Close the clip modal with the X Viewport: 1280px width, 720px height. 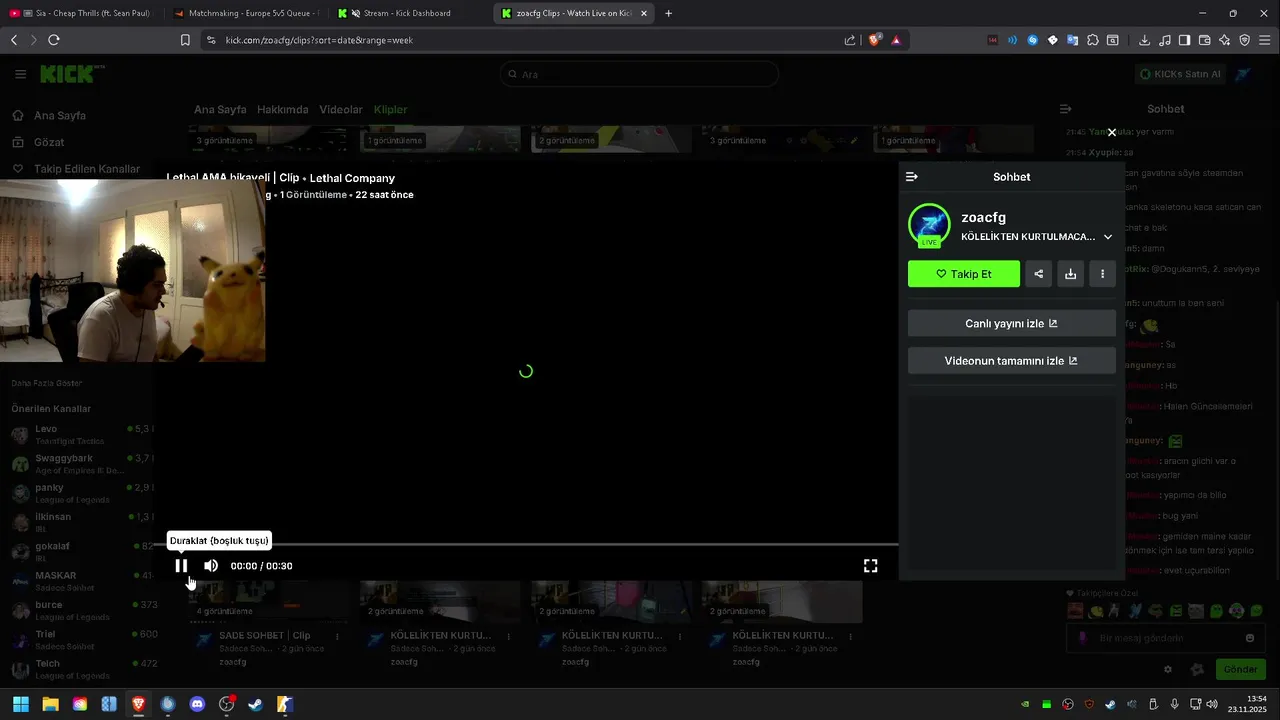(x=1111, y=132)
